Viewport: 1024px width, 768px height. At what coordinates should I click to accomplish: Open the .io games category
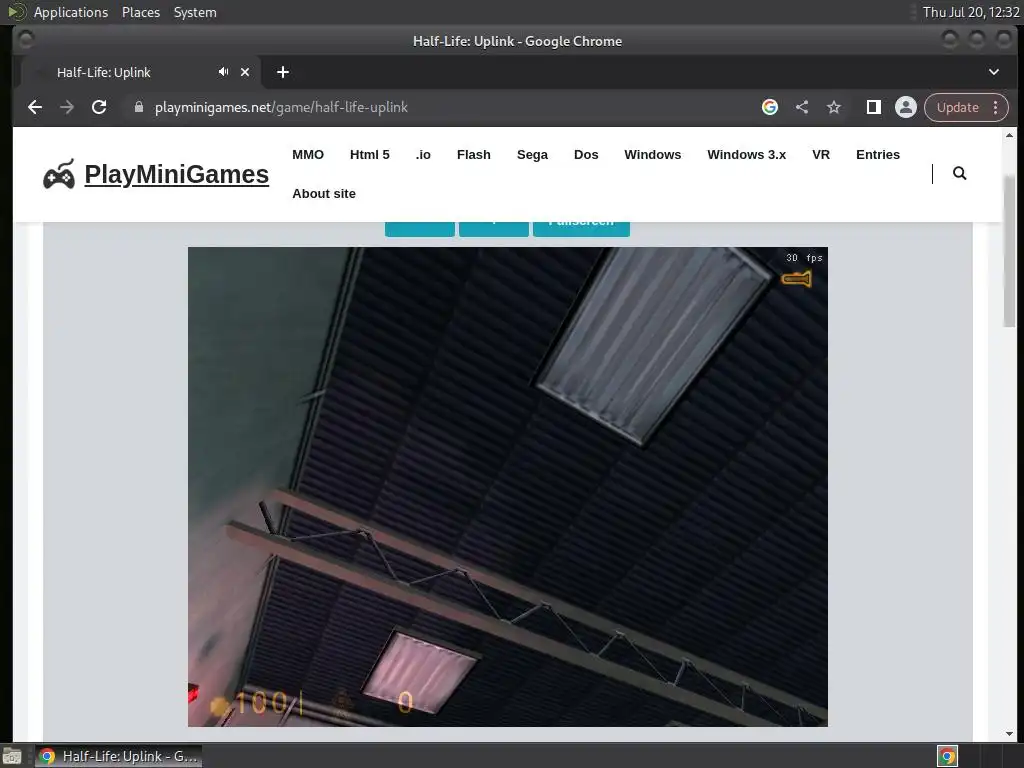(x=423, y=155)
